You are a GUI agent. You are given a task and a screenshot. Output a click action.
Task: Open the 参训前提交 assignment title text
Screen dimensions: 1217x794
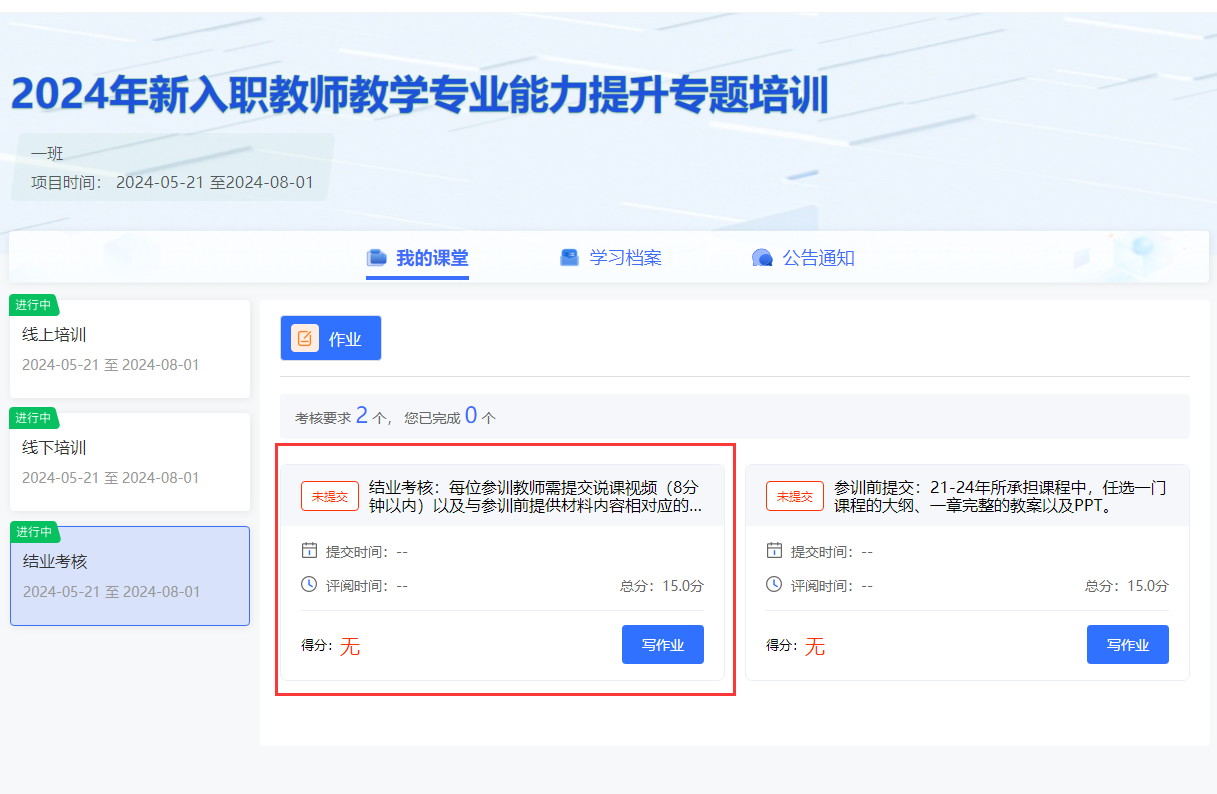point(1000,496)
